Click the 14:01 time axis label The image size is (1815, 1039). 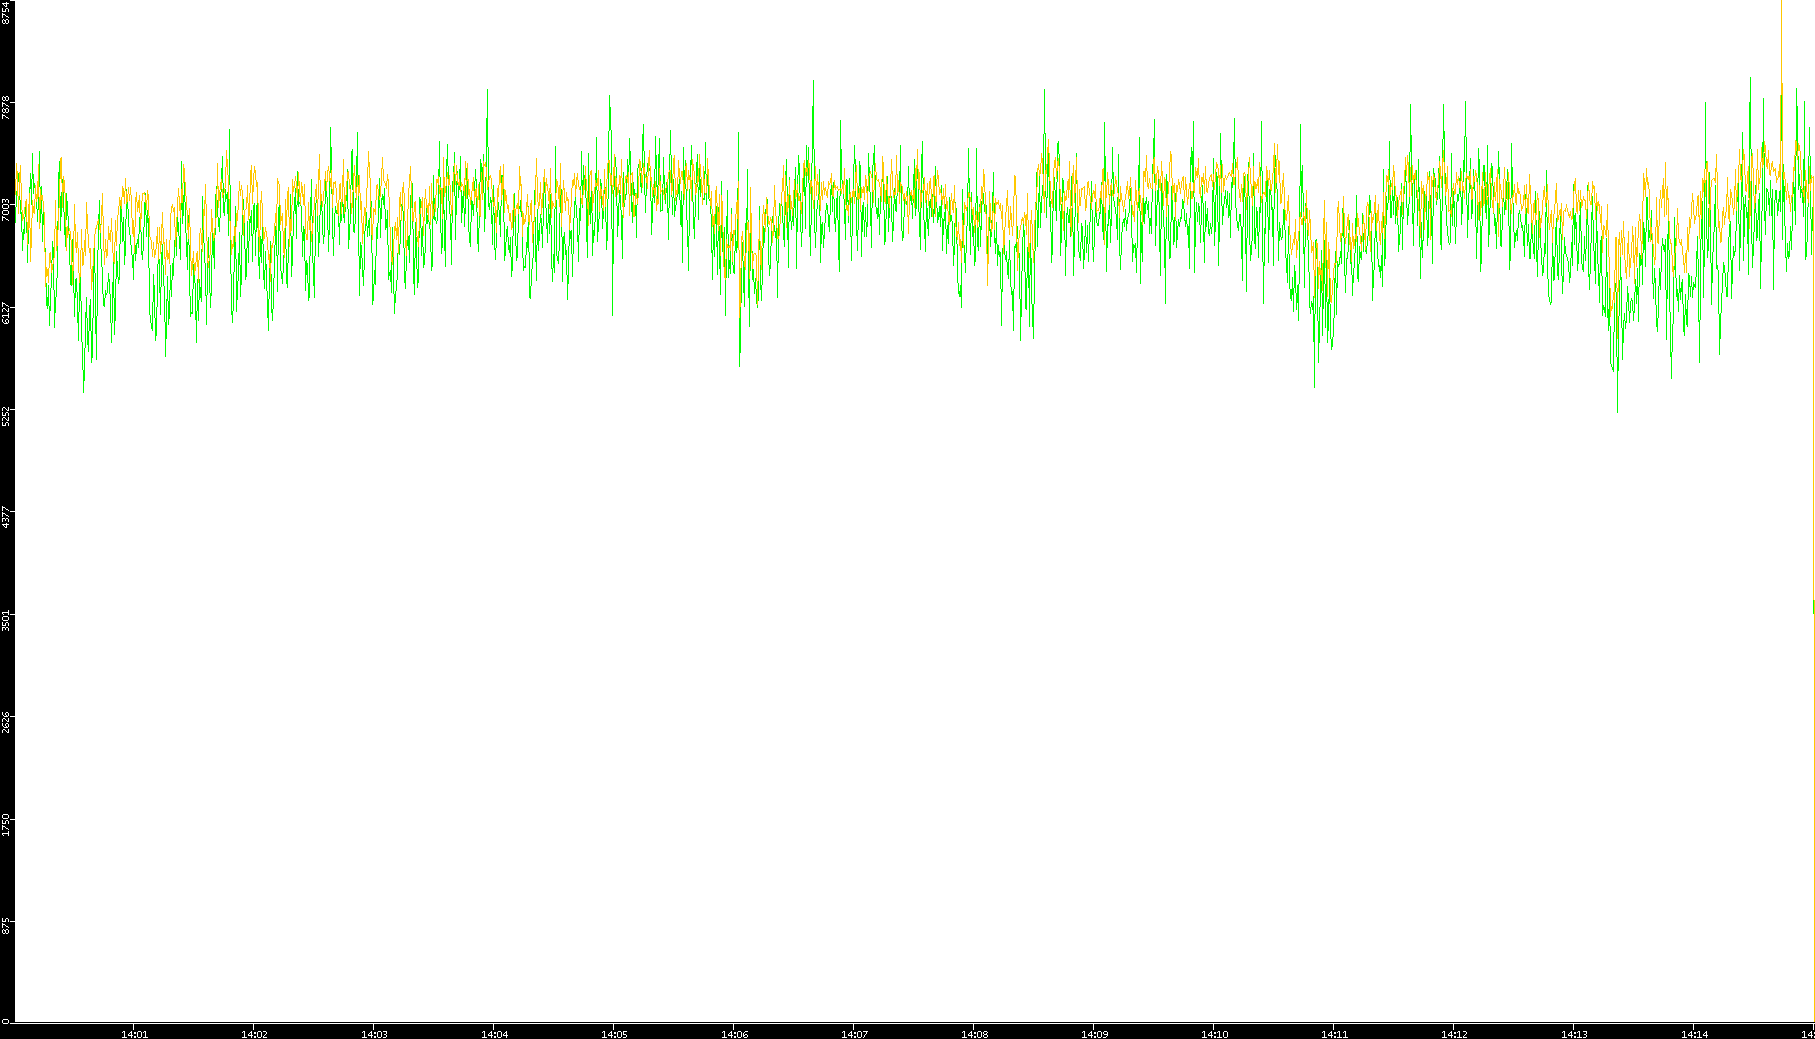(134, 1034)
